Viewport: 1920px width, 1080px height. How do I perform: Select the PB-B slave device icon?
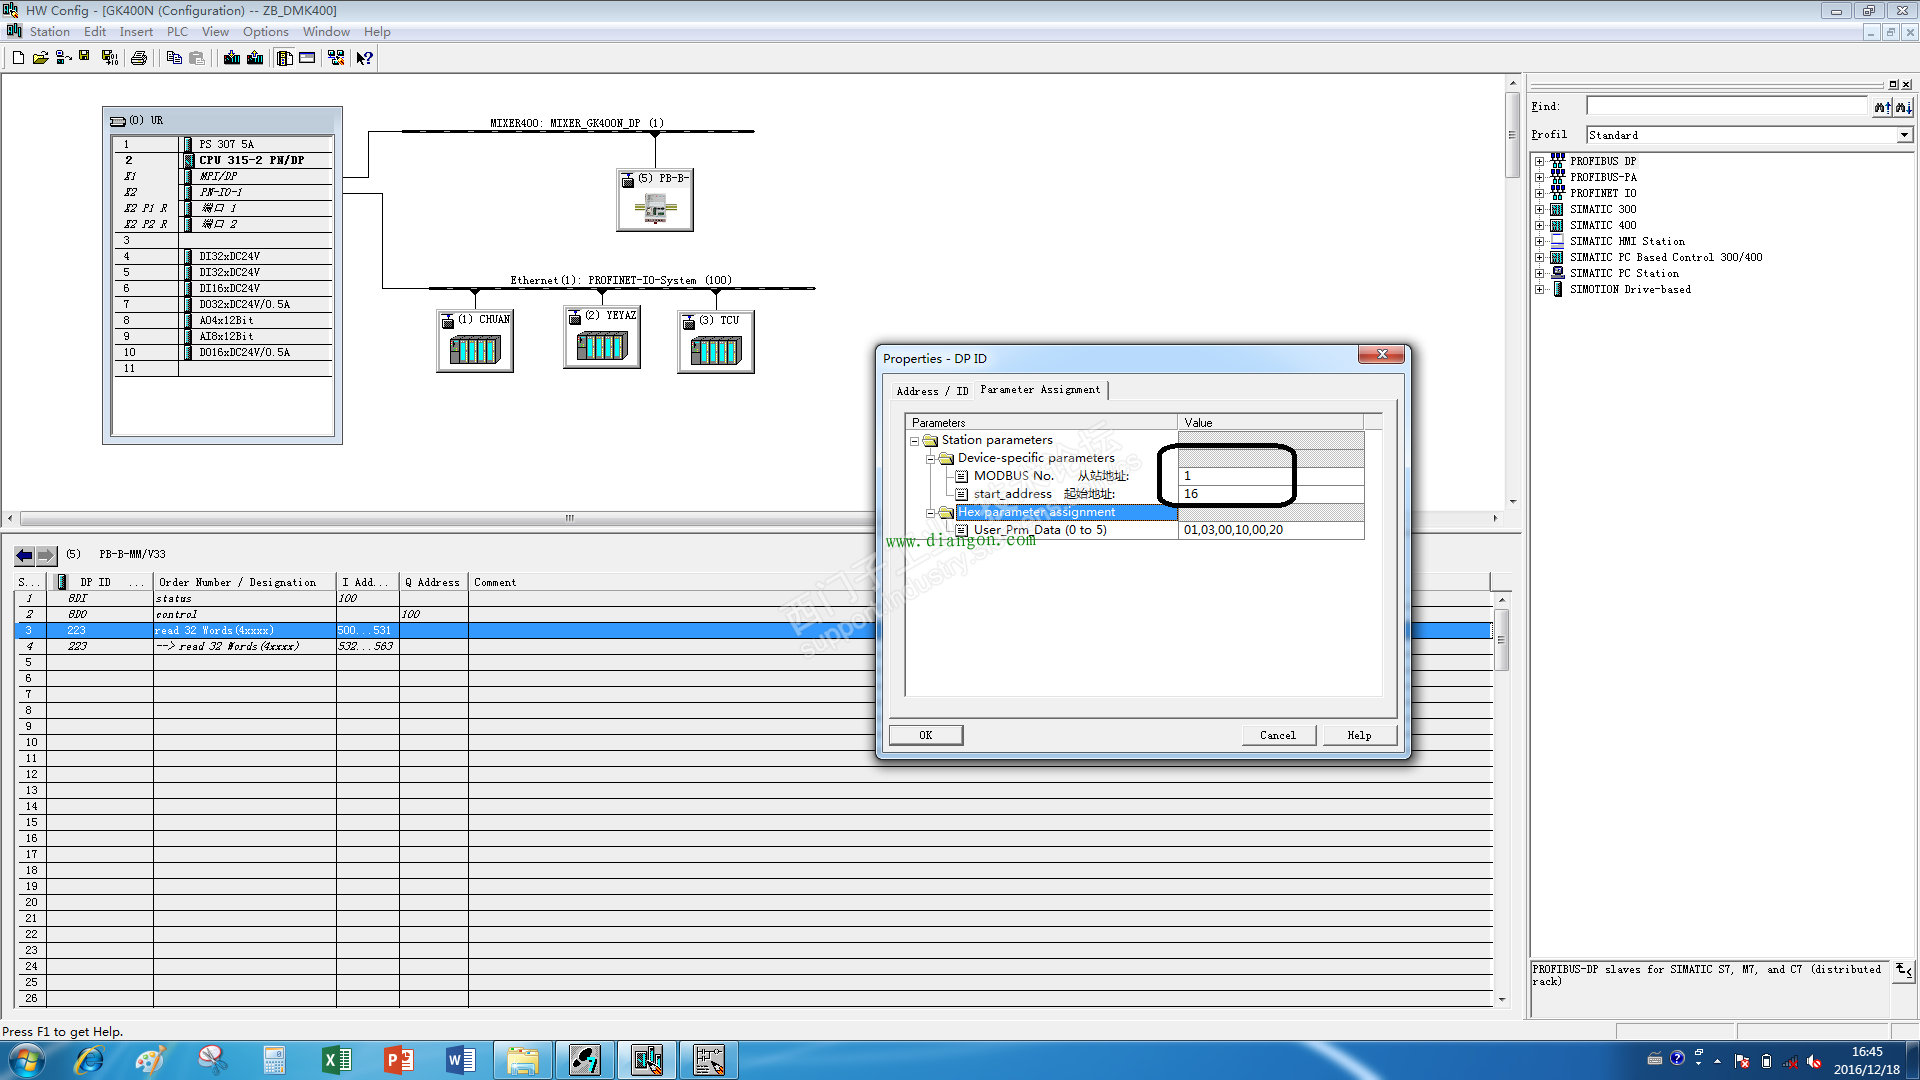coord(655,207)
